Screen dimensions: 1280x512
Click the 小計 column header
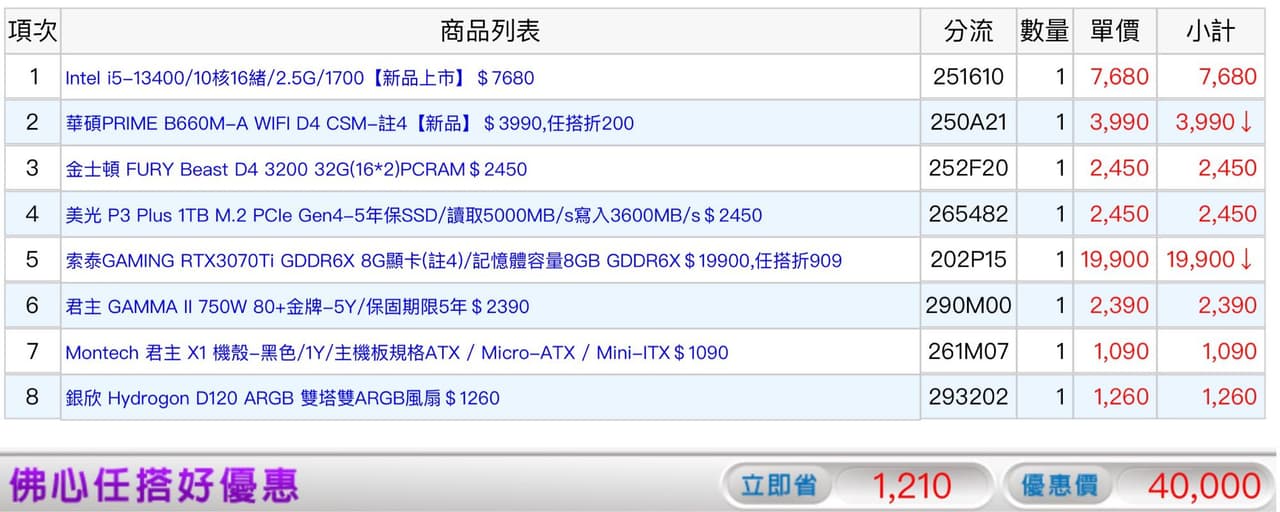click(x=1210, y=31)
